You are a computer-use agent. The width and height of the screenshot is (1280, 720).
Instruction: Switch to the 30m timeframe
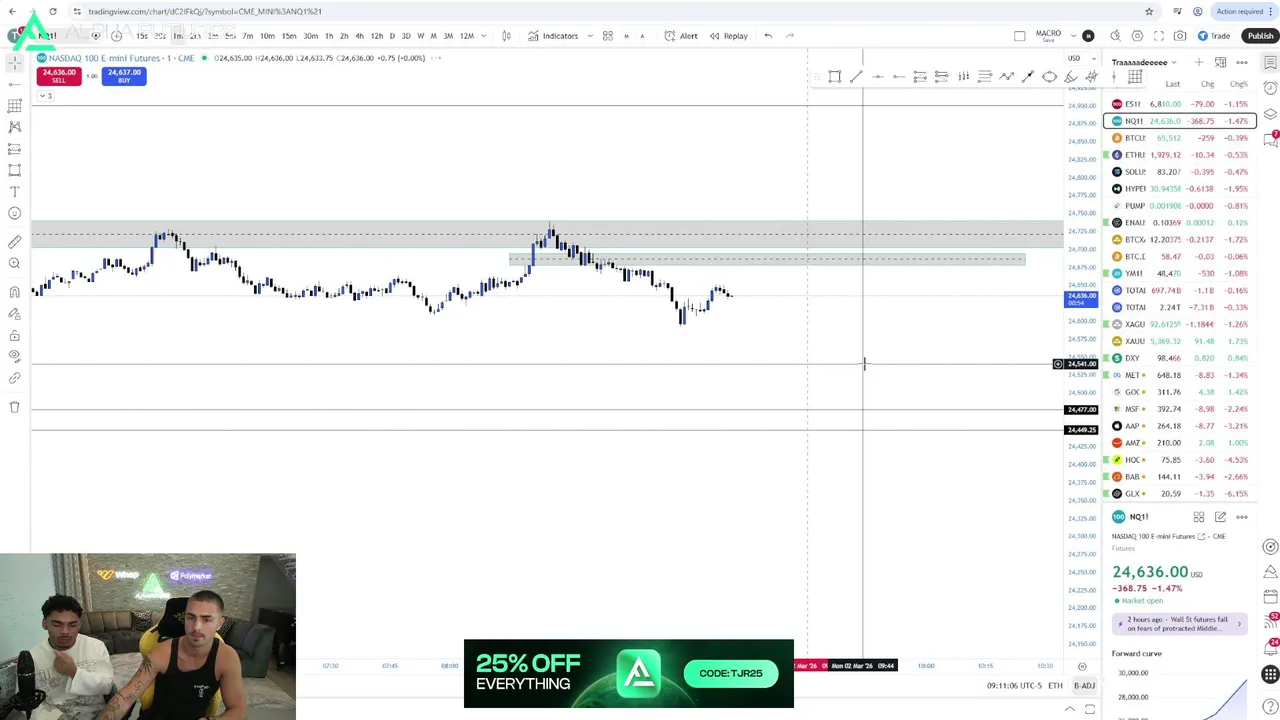311,36
